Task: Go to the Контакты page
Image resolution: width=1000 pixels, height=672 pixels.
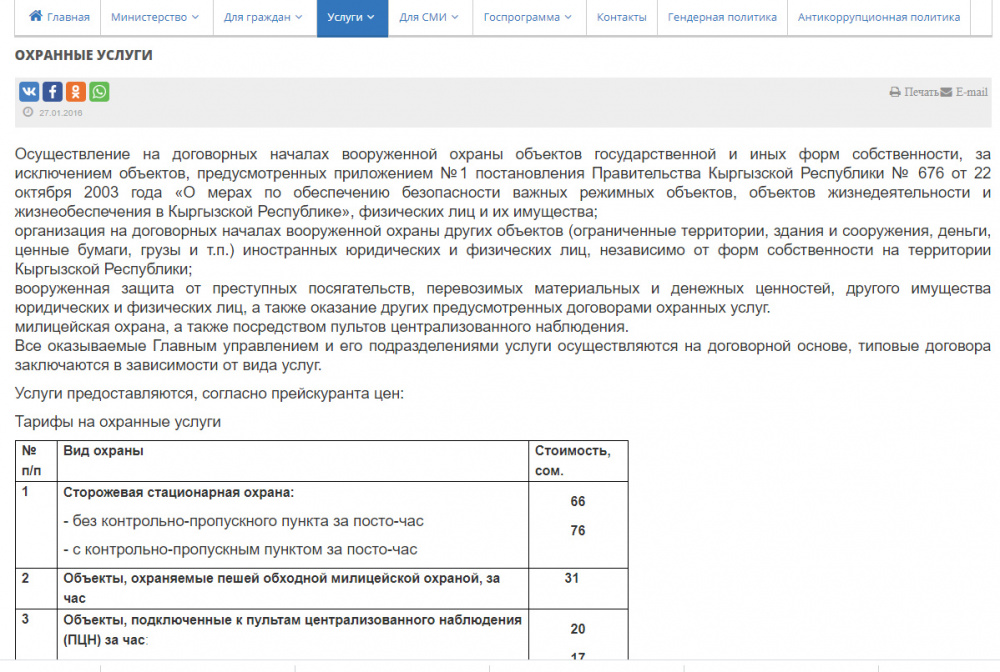Action: click(621, 18)
